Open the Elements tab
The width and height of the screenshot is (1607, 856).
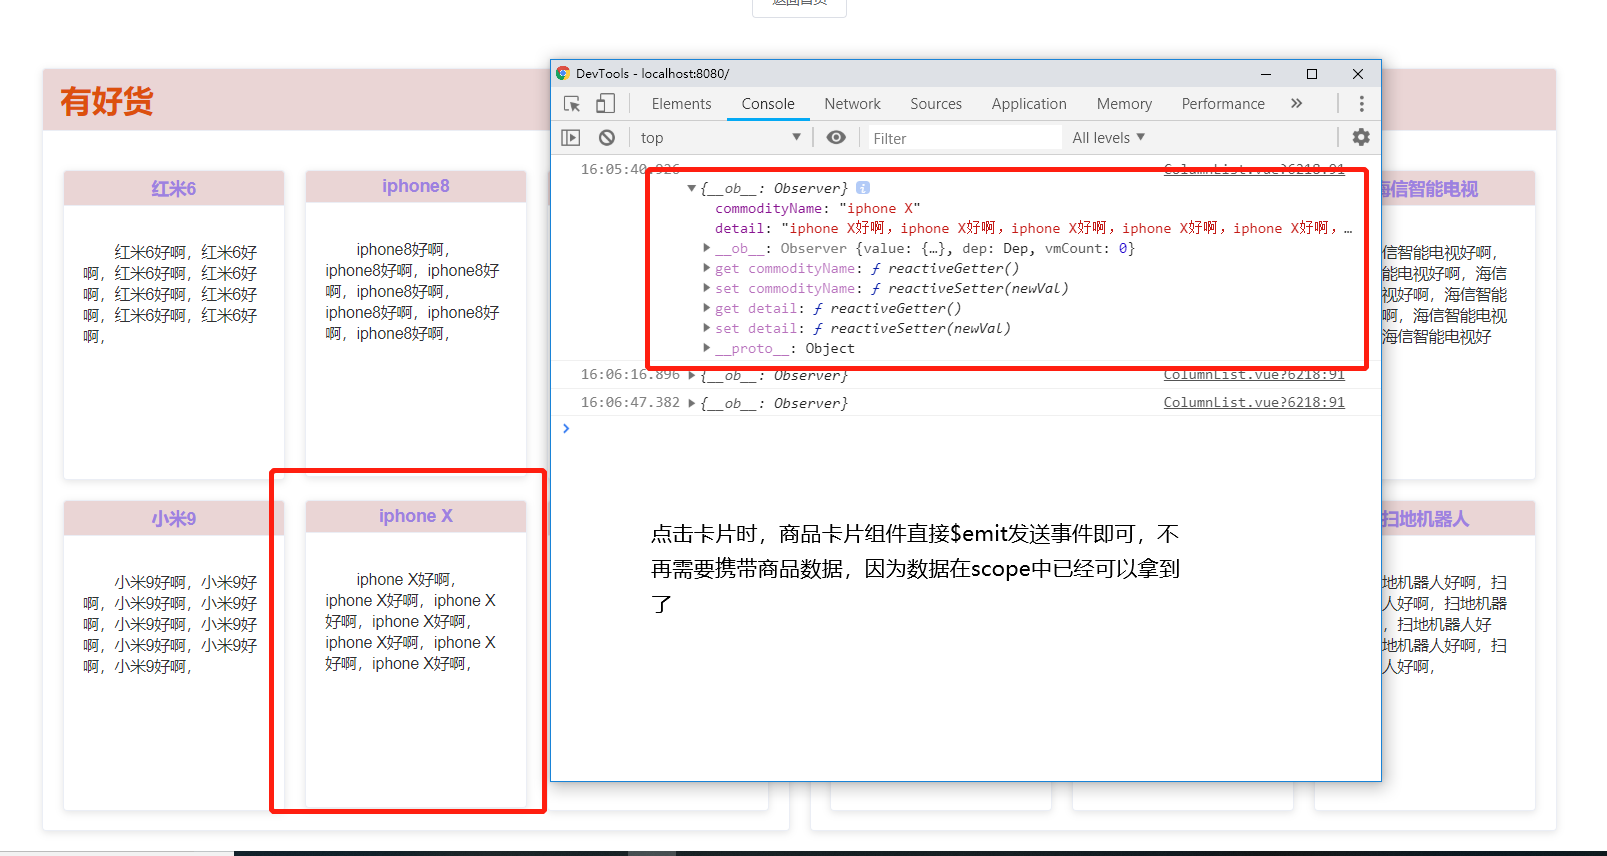(681, 104)
